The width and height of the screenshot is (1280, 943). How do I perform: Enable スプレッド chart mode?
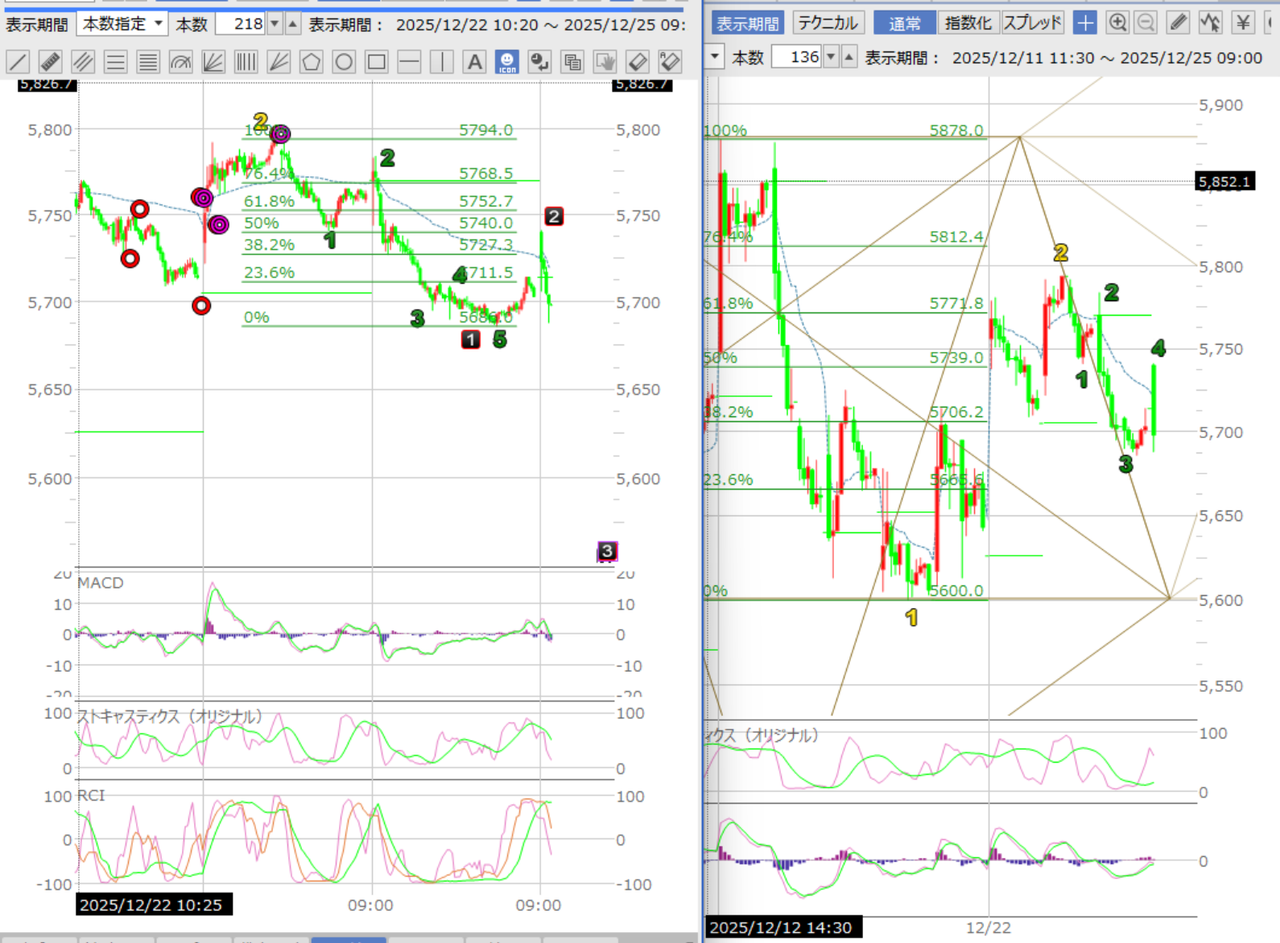(x=1033, y=22)
